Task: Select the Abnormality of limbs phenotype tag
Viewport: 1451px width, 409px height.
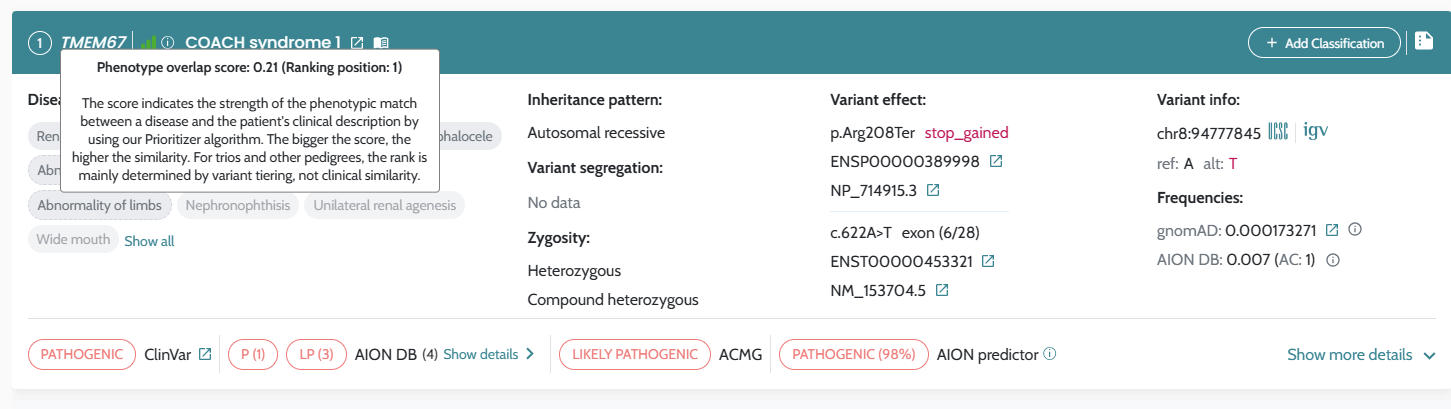Action: coord(99,206)
